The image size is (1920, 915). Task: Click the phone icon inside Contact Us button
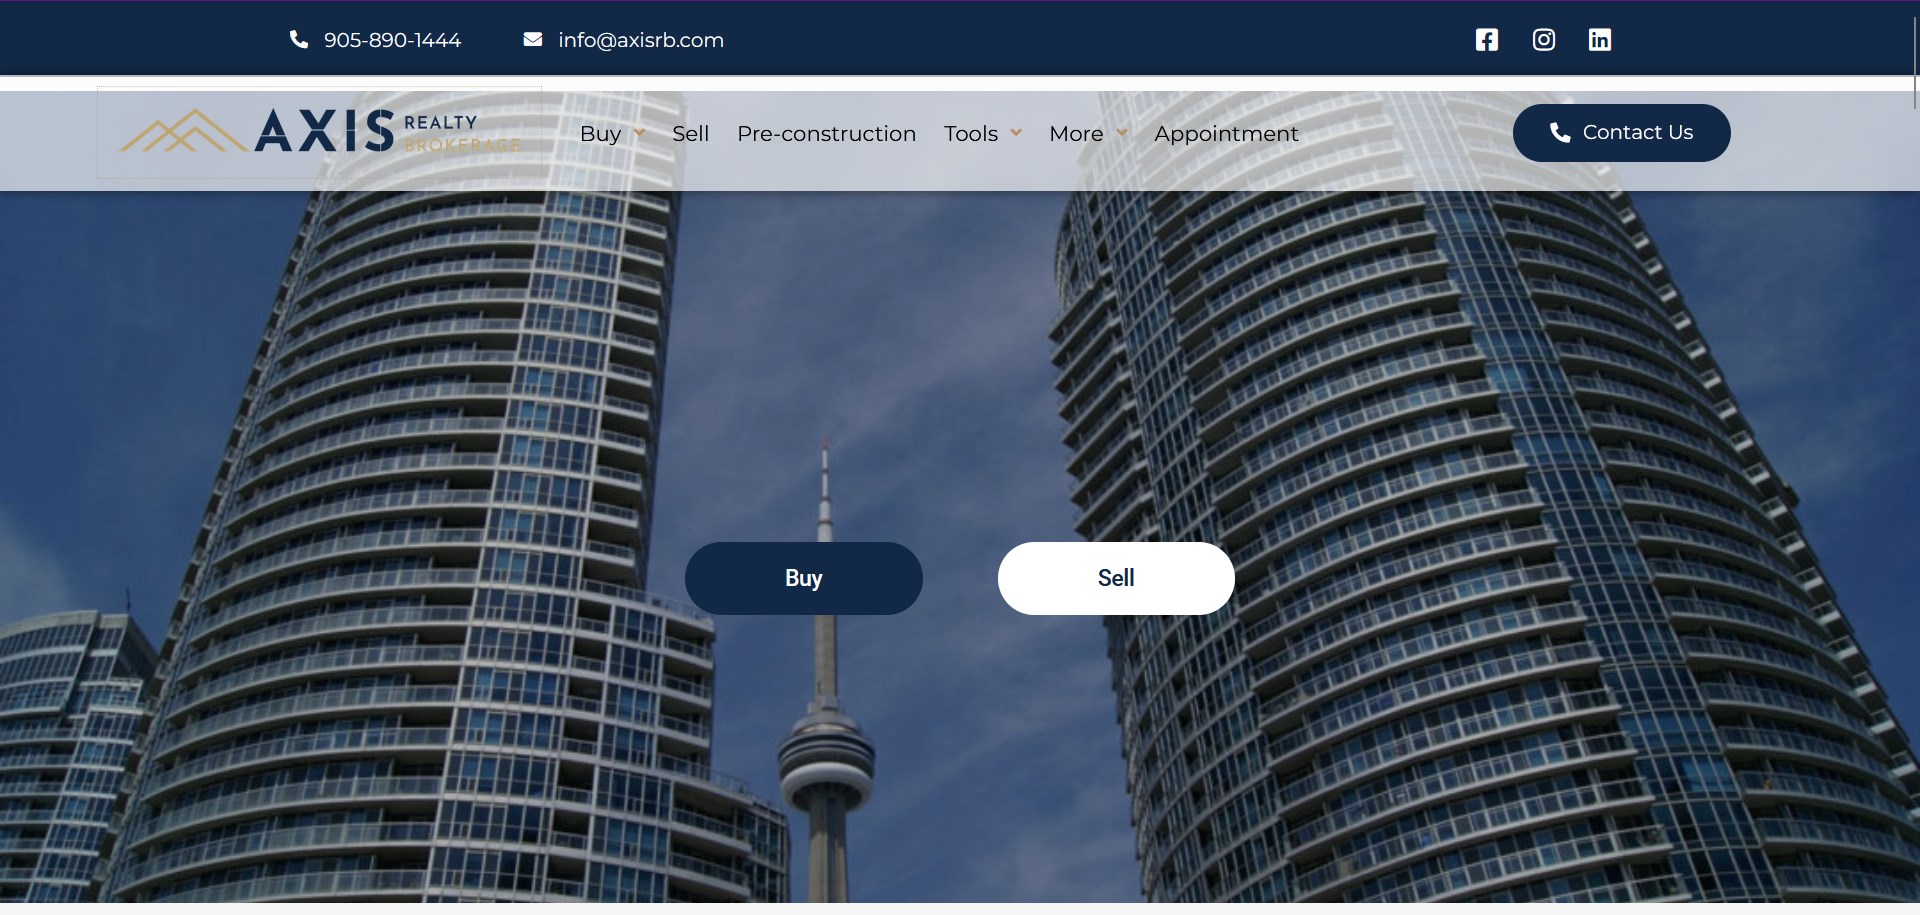(x=1559, y=133)
